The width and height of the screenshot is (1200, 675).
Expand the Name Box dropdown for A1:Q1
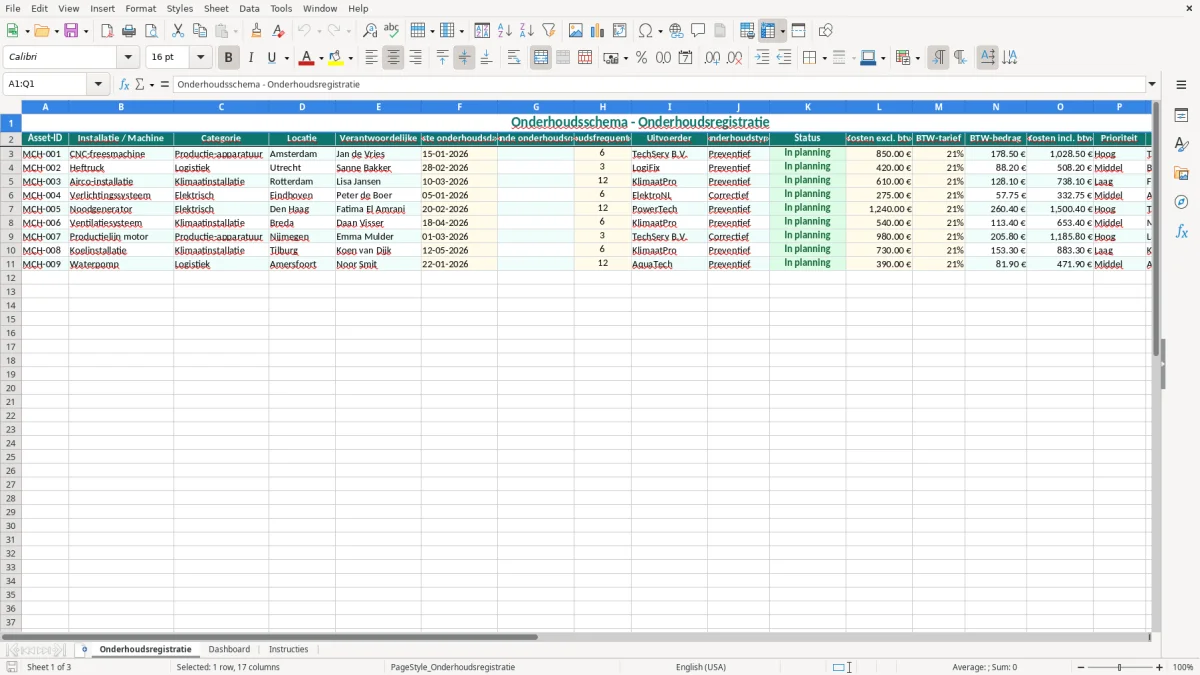98,85
